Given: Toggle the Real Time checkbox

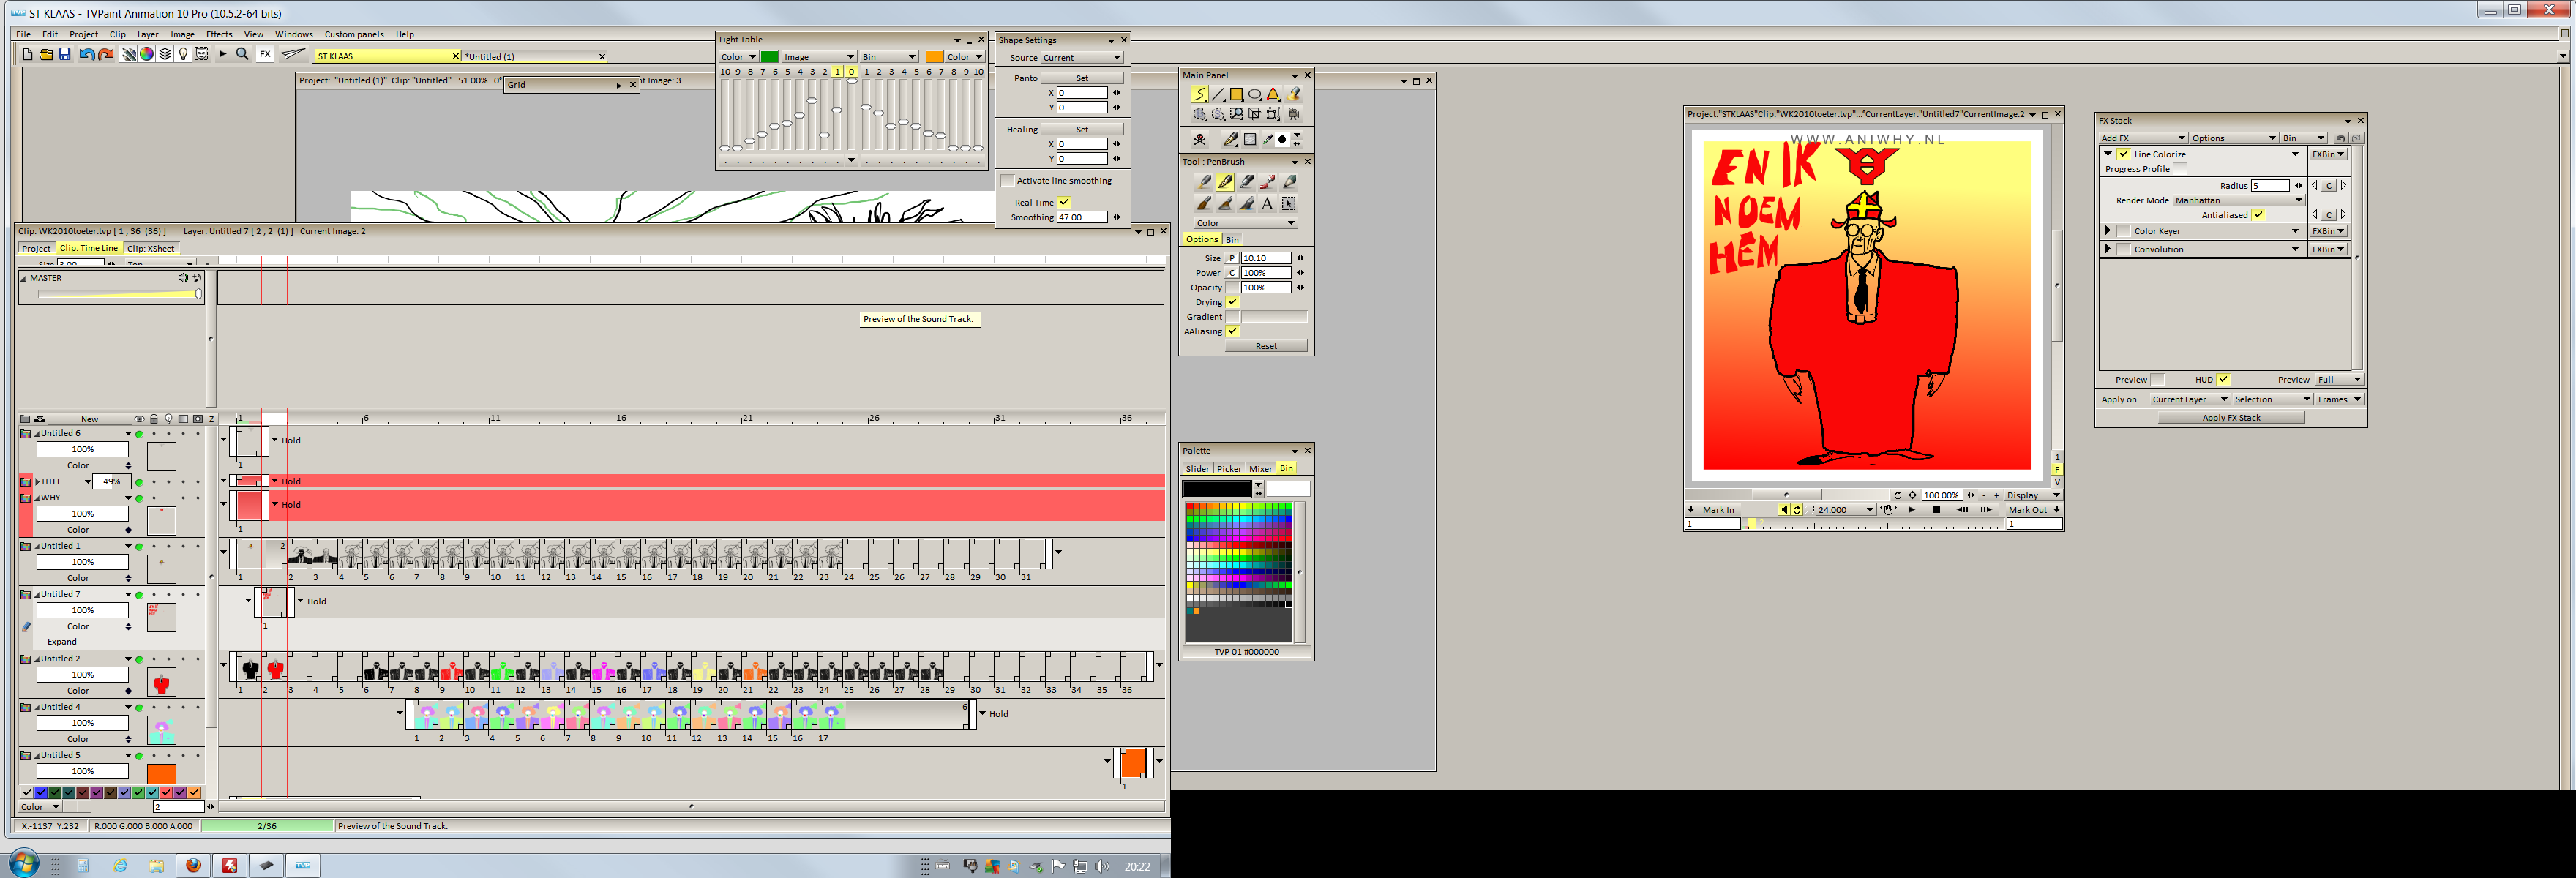Looking at the screenshot, I should [1064, 202].
